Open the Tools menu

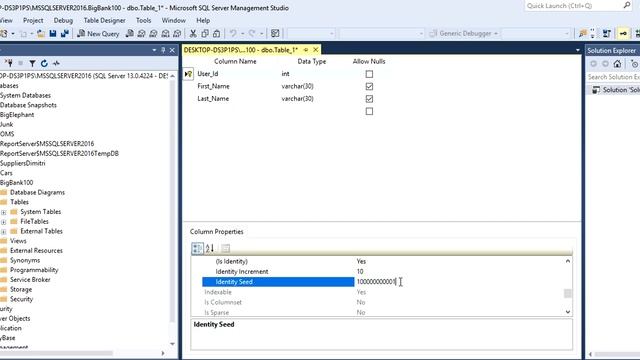(x=143, y=20)
